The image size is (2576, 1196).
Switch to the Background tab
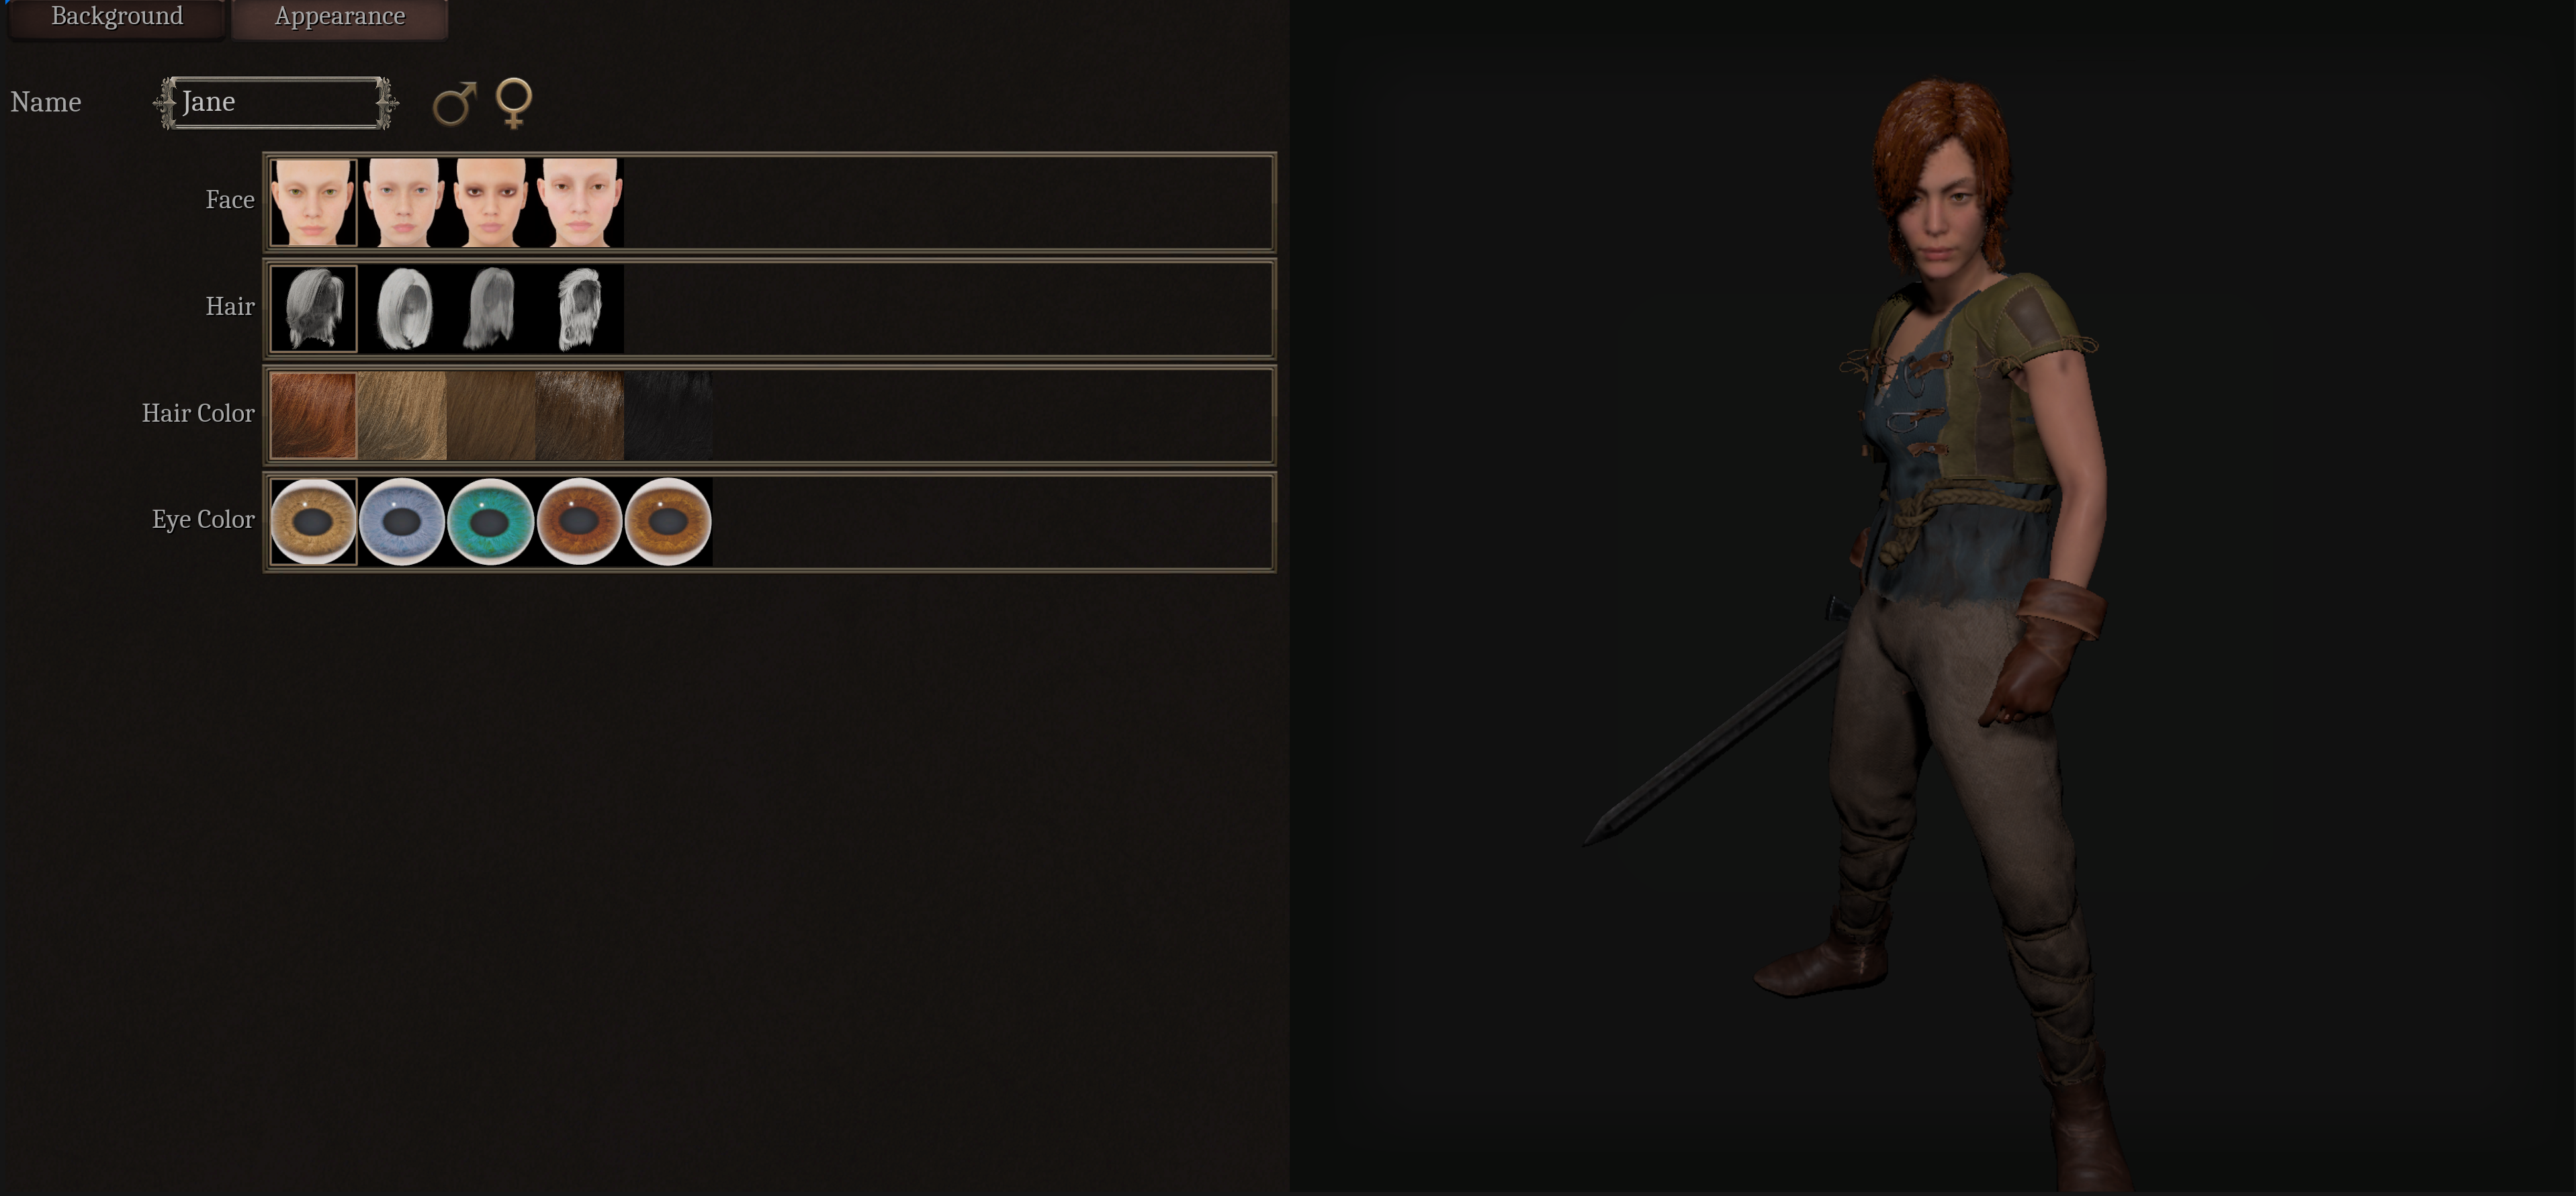[x=117, y=17]
